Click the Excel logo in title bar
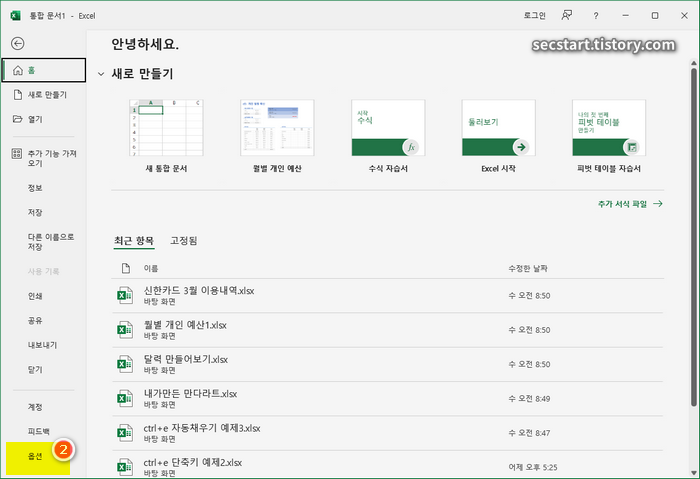 click(16, 16)
